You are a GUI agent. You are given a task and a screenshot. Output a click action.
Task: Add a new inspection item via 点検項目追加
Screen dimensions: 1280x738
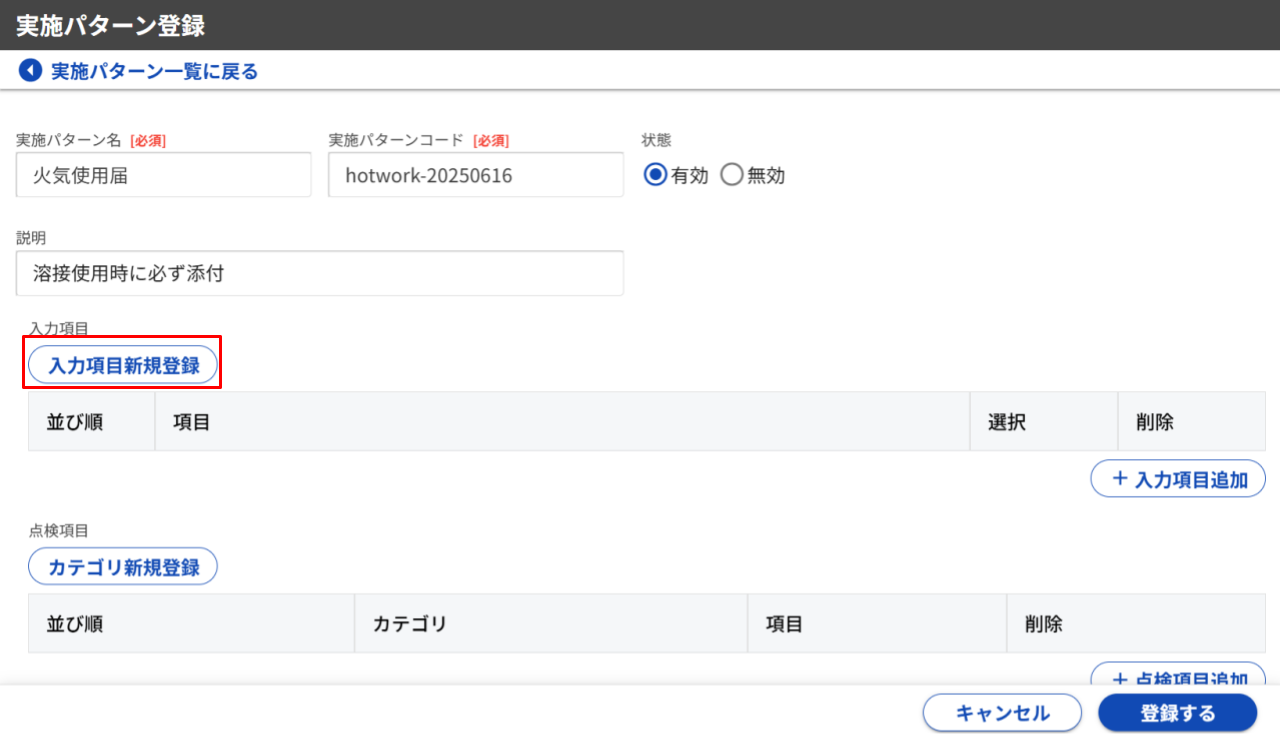[1178, 678]
